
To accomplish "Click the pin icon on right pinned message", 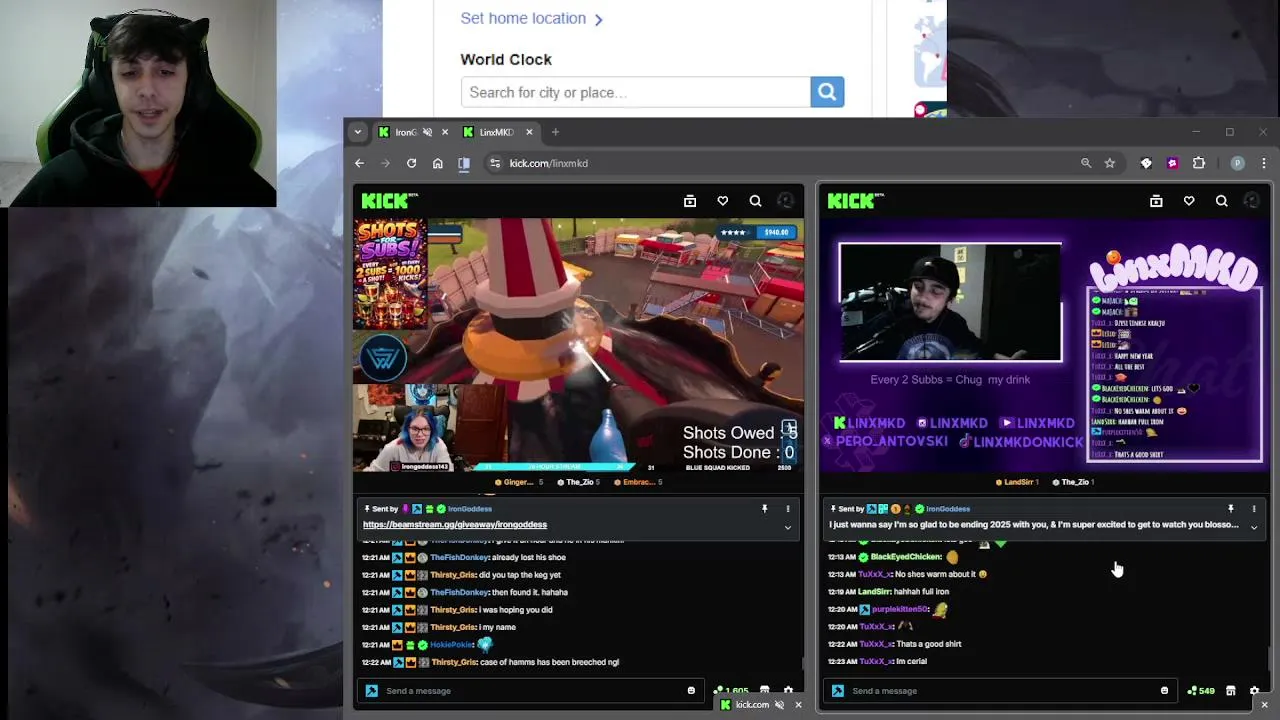I will point(1231,509).
